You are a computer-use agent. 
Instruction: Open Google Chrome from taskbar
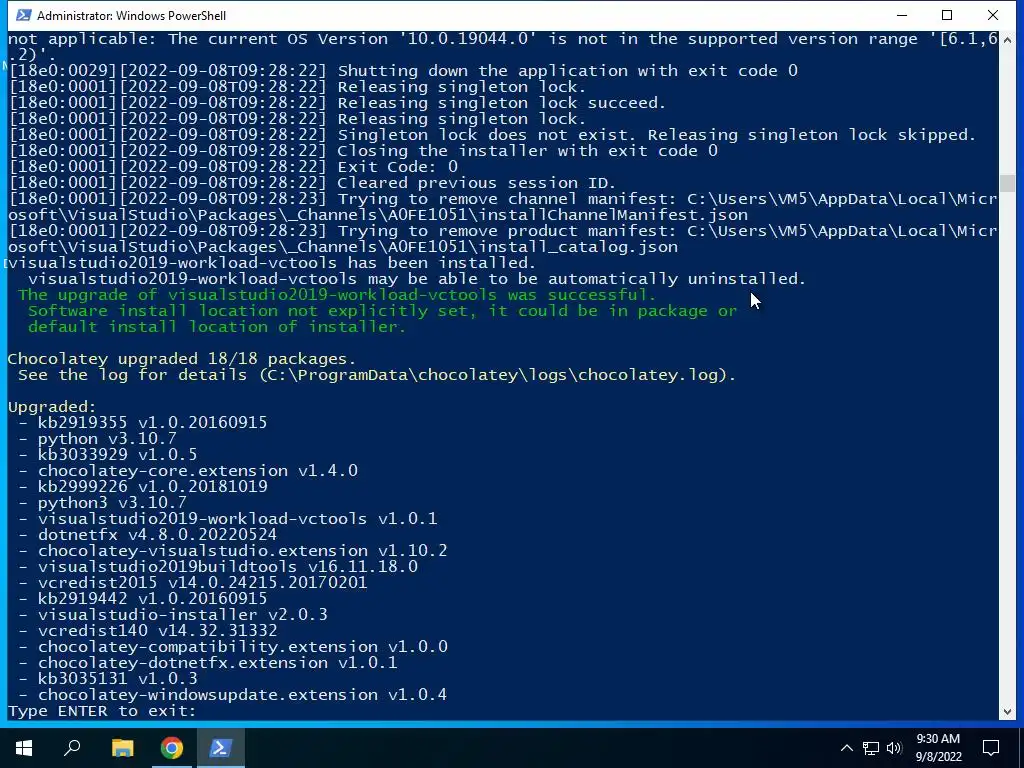tap(172, 748)
